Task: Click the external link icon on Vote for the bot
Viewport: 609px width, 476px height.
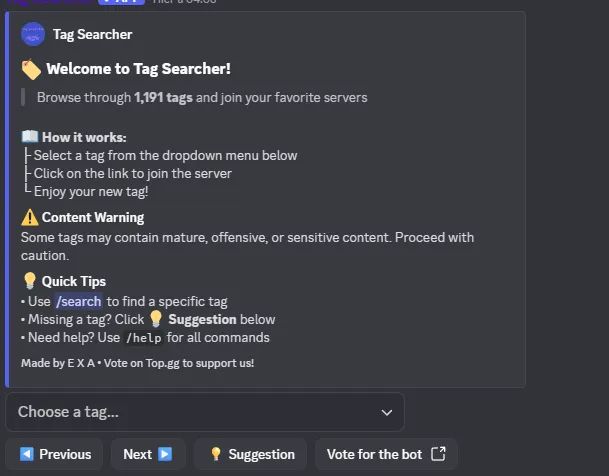Action: coord(438,454)
